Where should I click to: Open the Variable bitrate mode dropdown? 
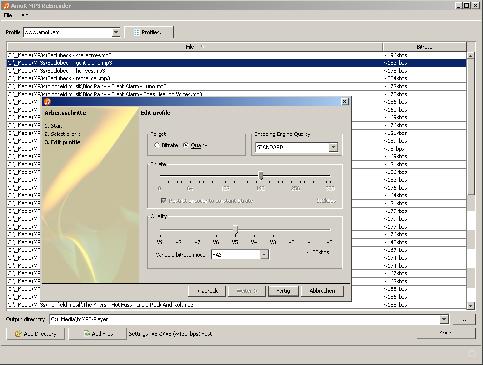tap(264, 255)
